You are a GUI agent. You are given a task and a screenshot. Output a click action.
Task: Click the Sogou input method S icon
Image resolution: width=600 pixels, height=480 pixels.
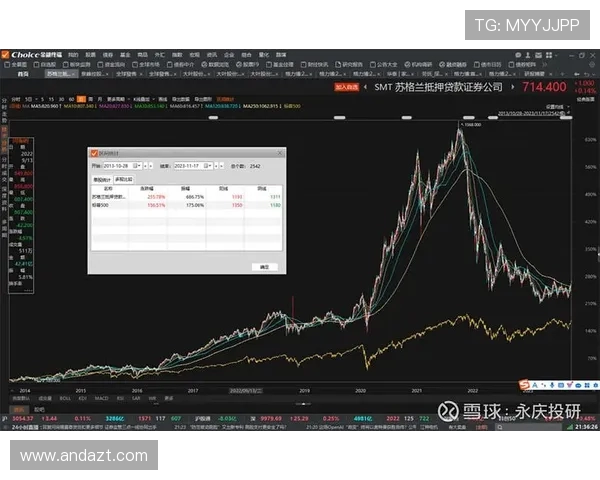(x=524, y=385)
